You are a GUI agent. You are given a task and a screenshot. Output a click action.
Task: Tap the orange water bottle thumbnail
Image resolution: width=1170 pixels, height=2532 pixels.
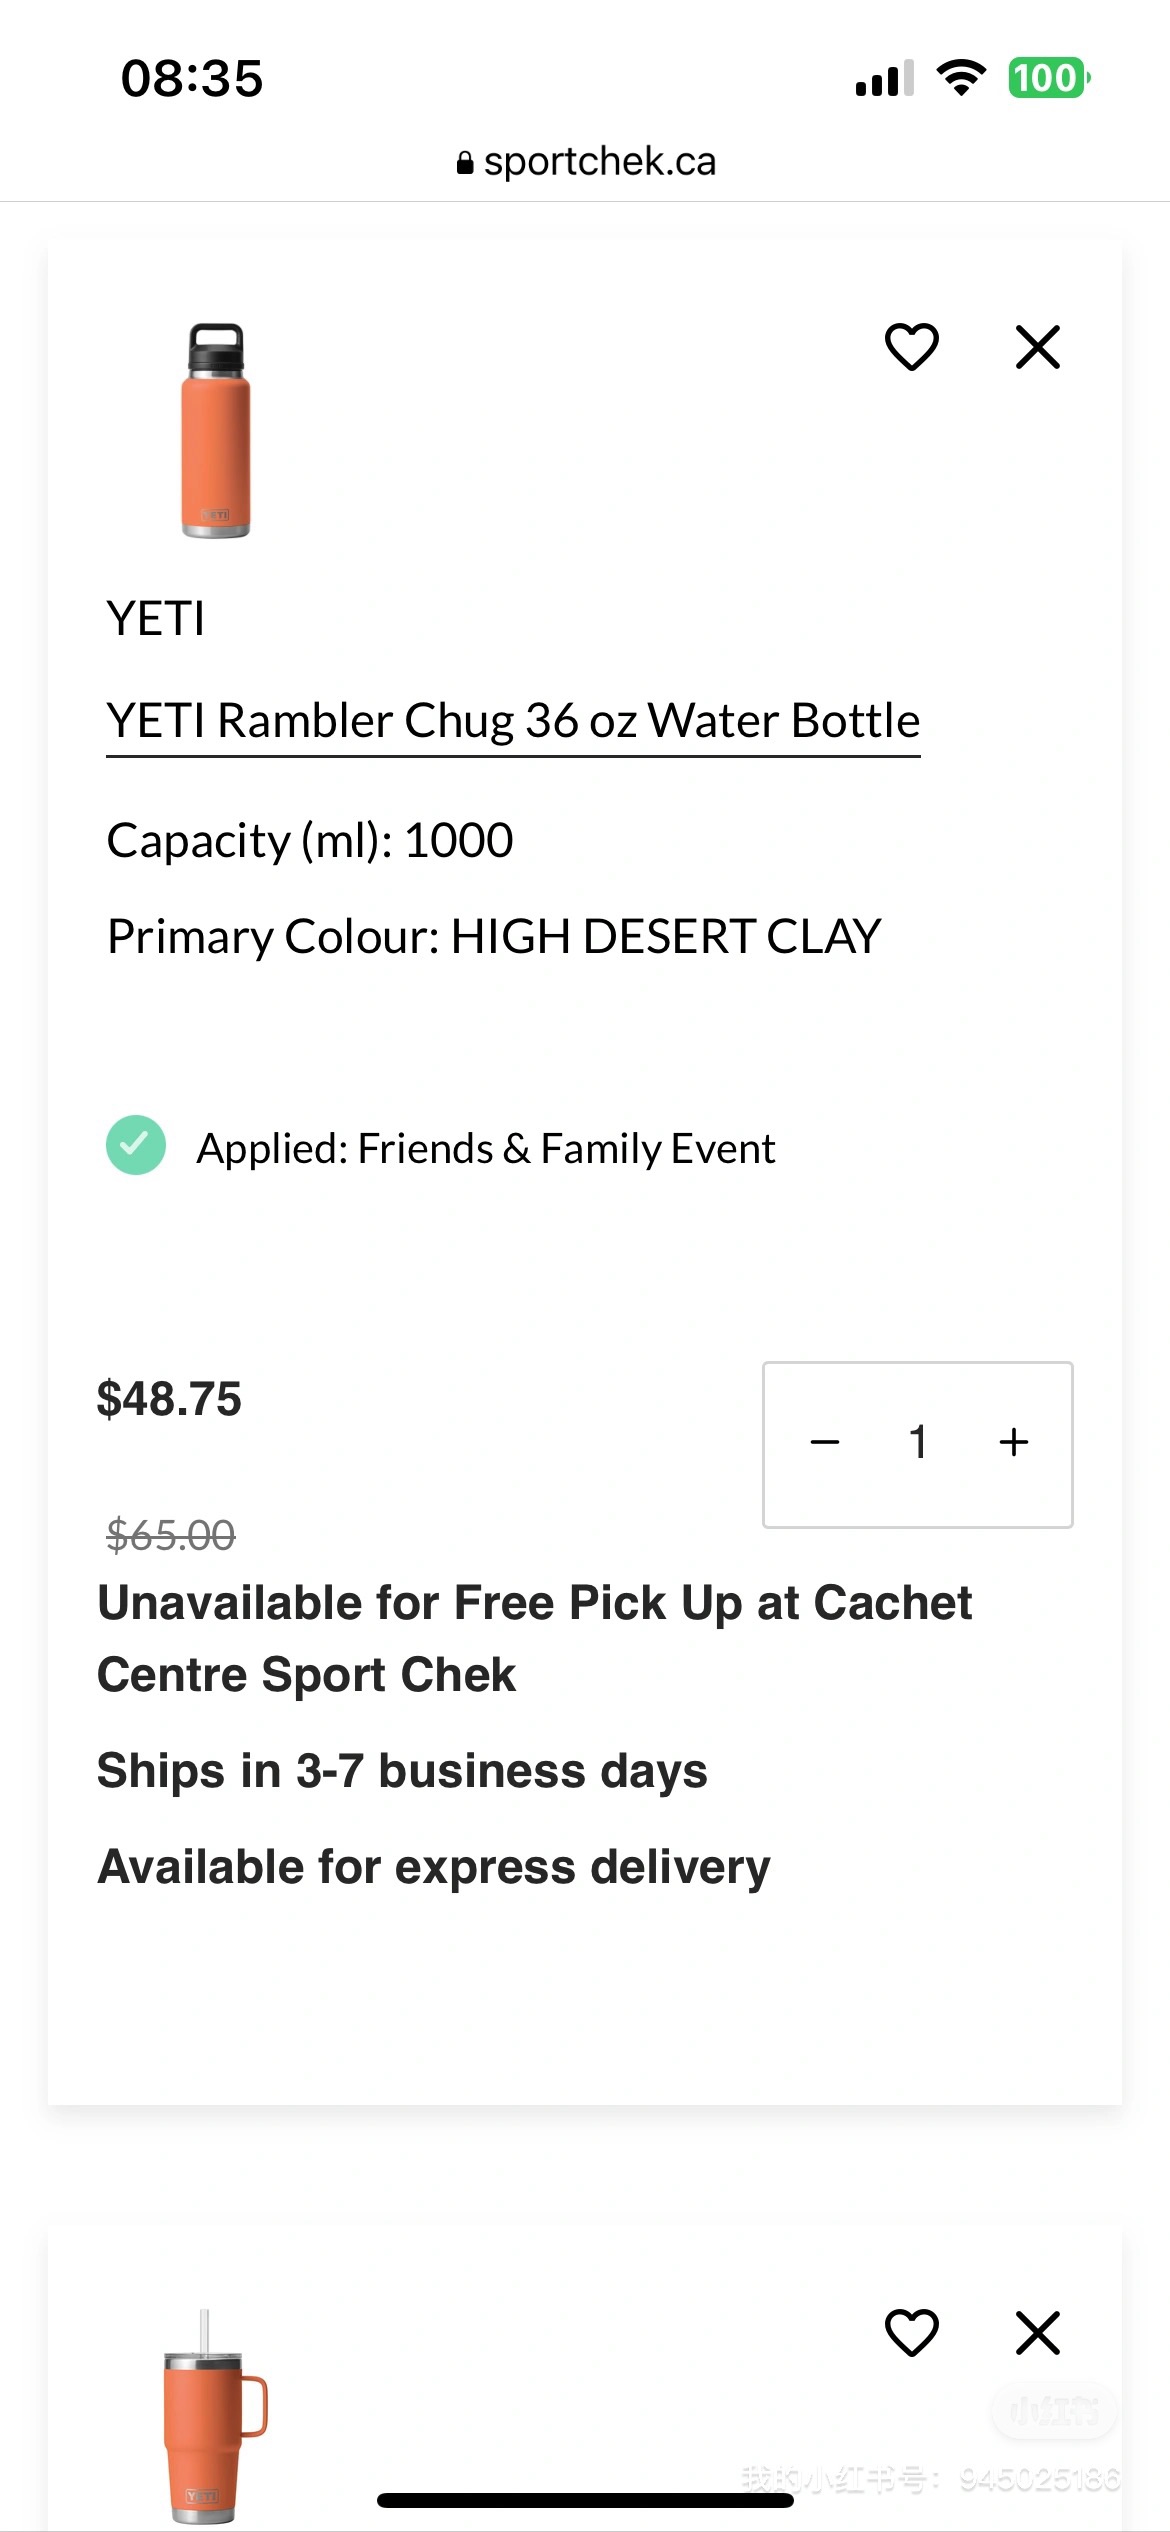tap(216, 430)
